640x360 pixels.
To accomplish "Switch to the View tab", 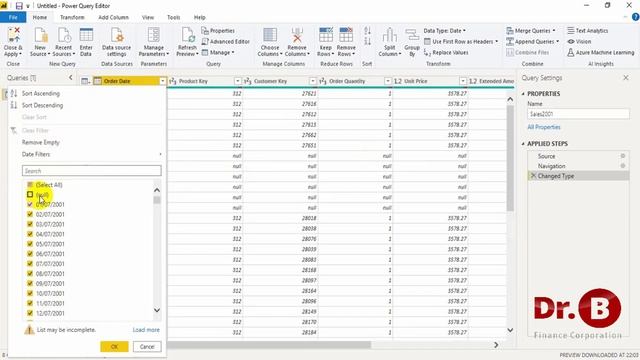I will point(148,17).
